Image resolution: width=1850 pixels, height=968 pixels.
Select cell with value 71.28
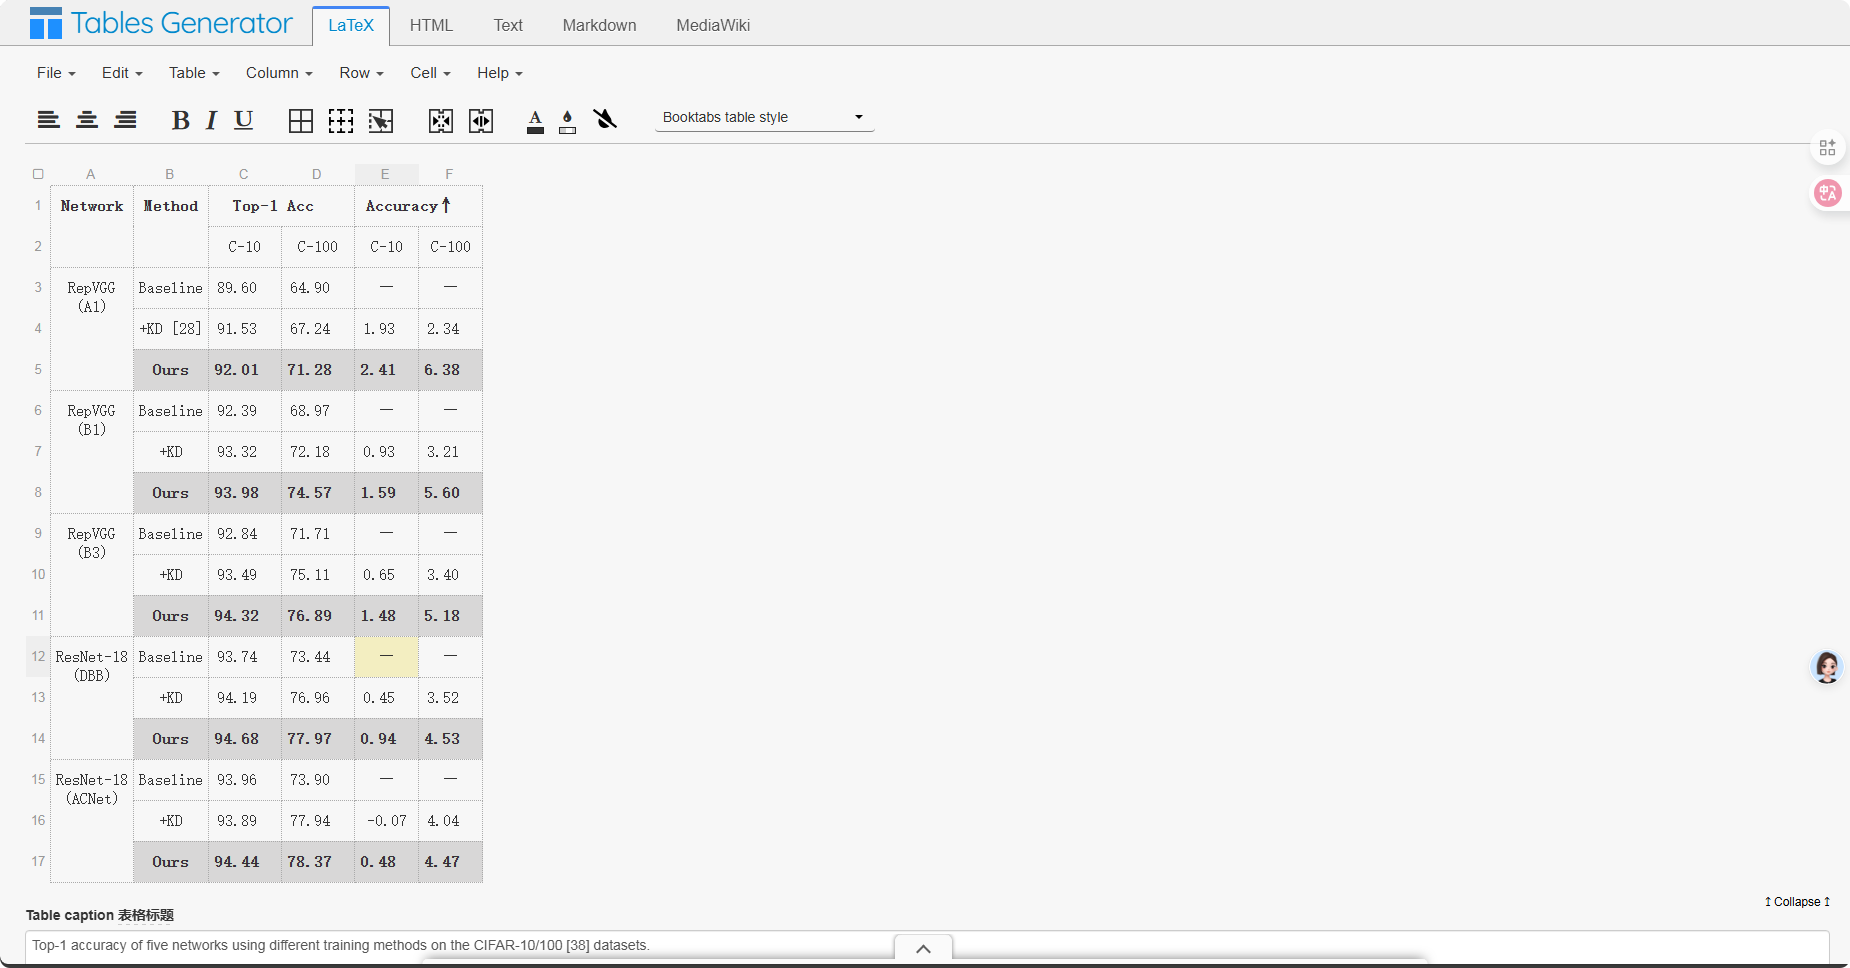[318, 370]
